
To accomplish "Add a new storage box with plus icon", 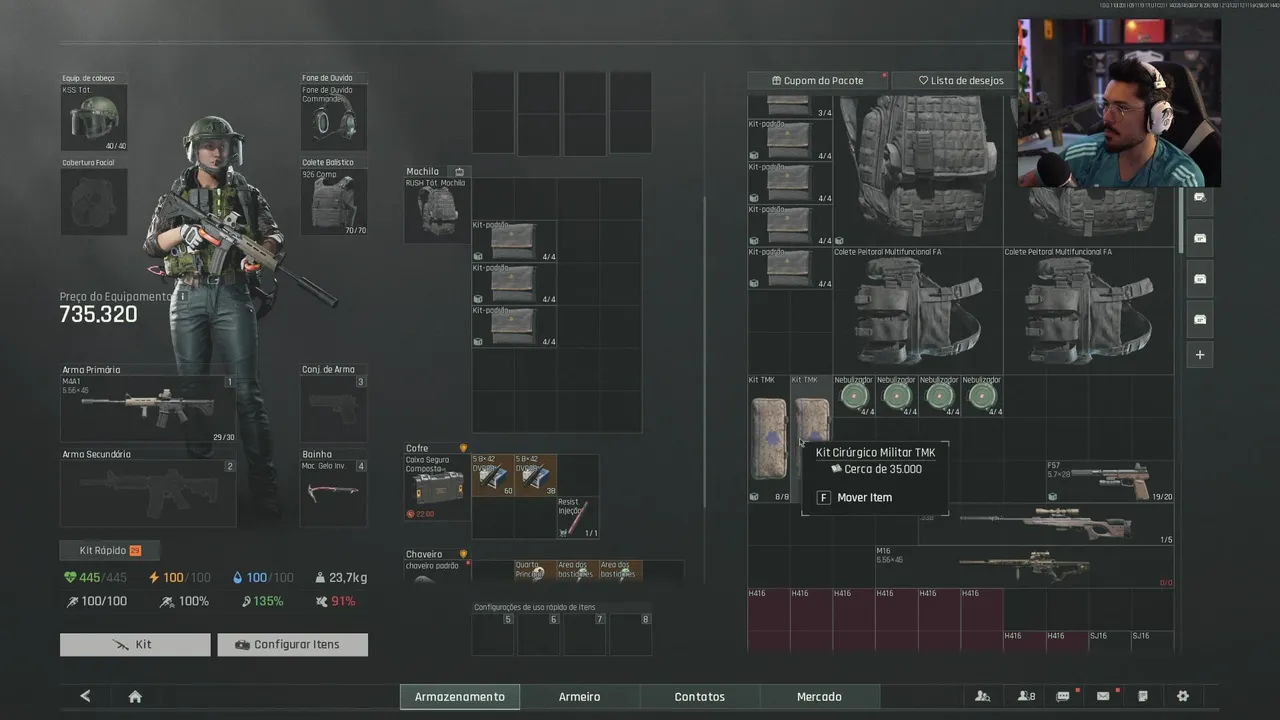I will point(1200,355).
